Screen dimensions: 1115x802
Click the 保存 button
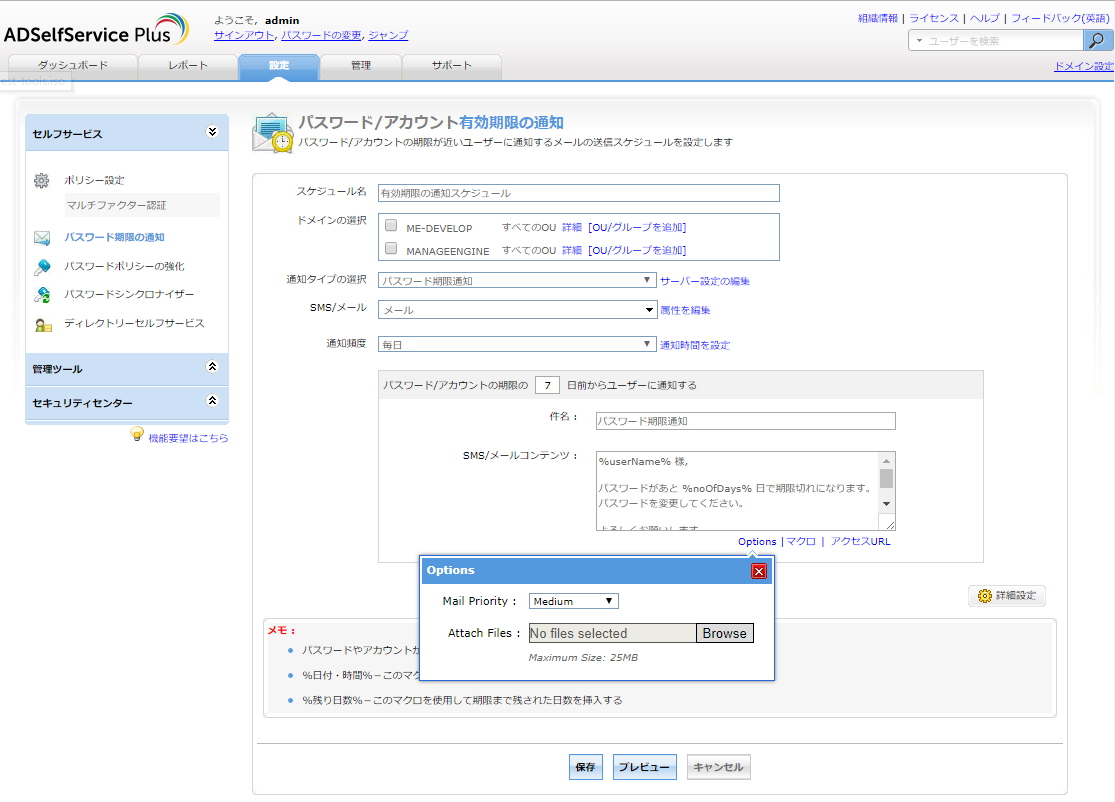pos(586,767)
